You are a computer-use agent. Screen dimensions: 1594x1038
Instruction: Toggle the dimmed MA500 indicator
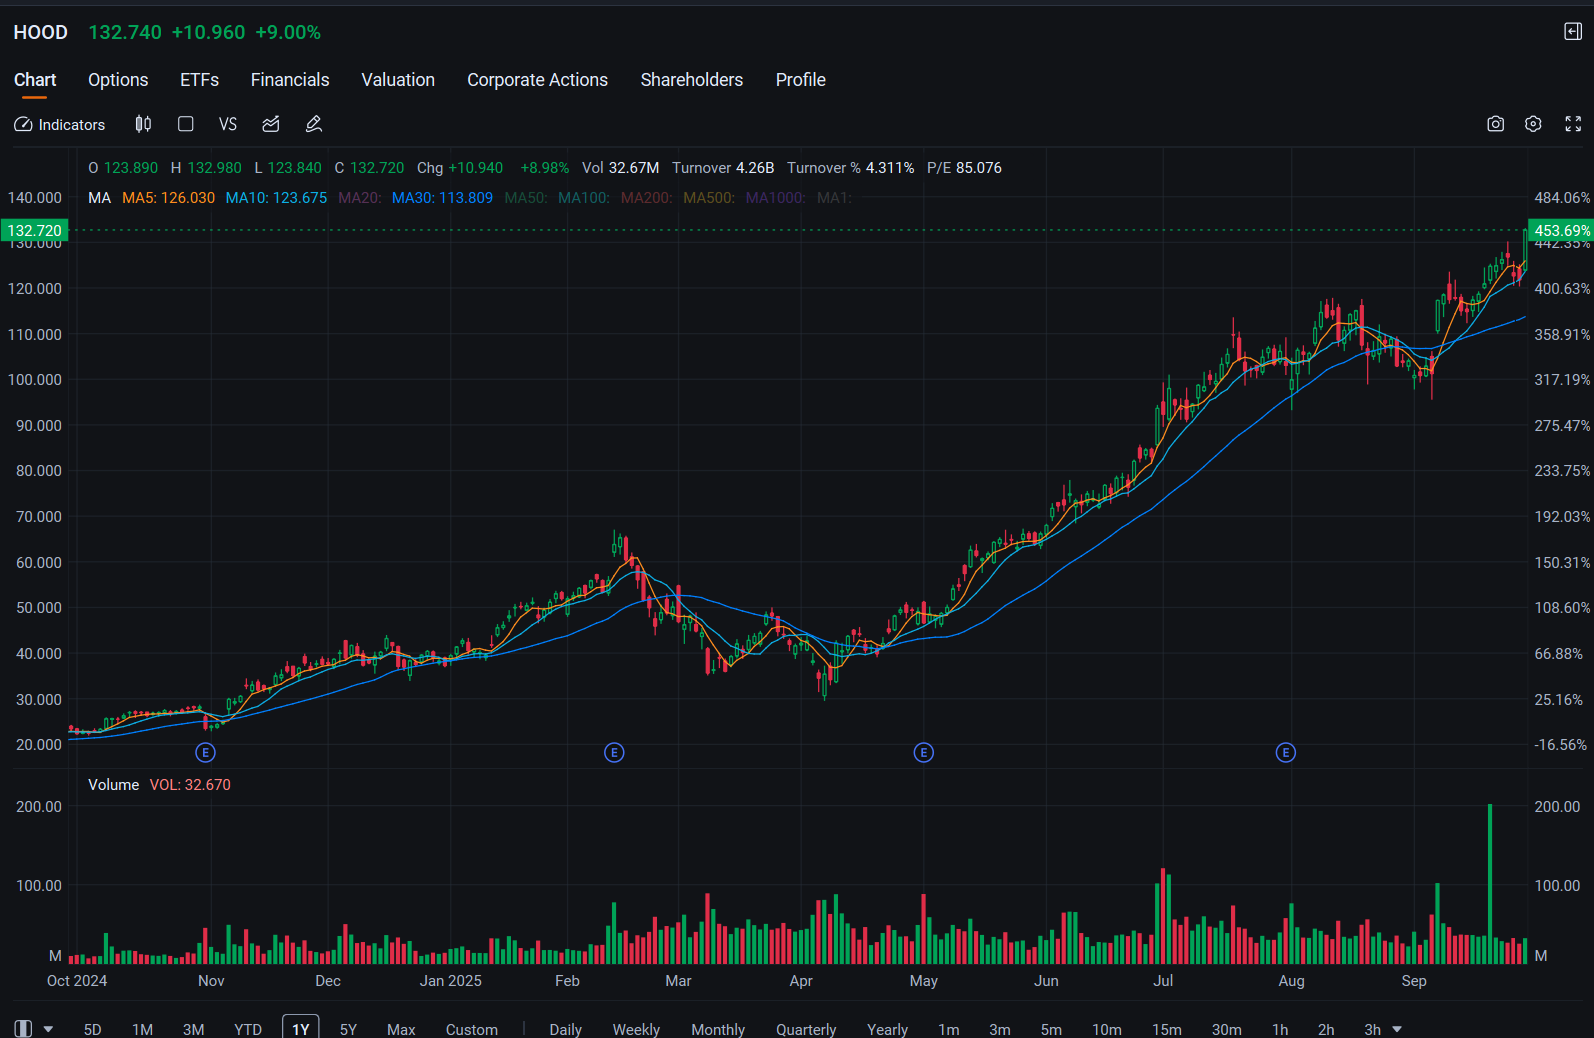(x=709, y=198)
